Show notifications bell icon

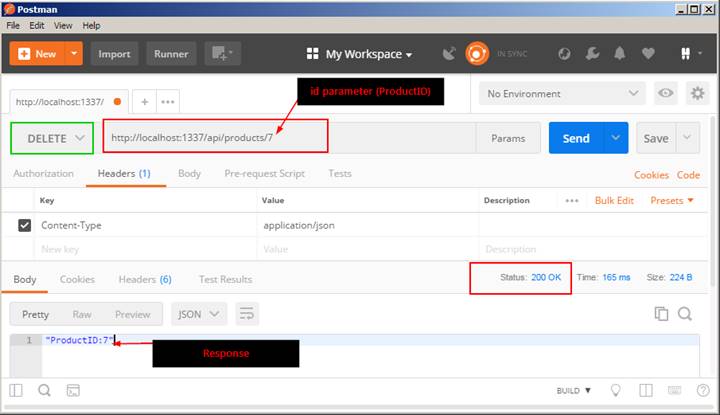click(x=620, y=54)
